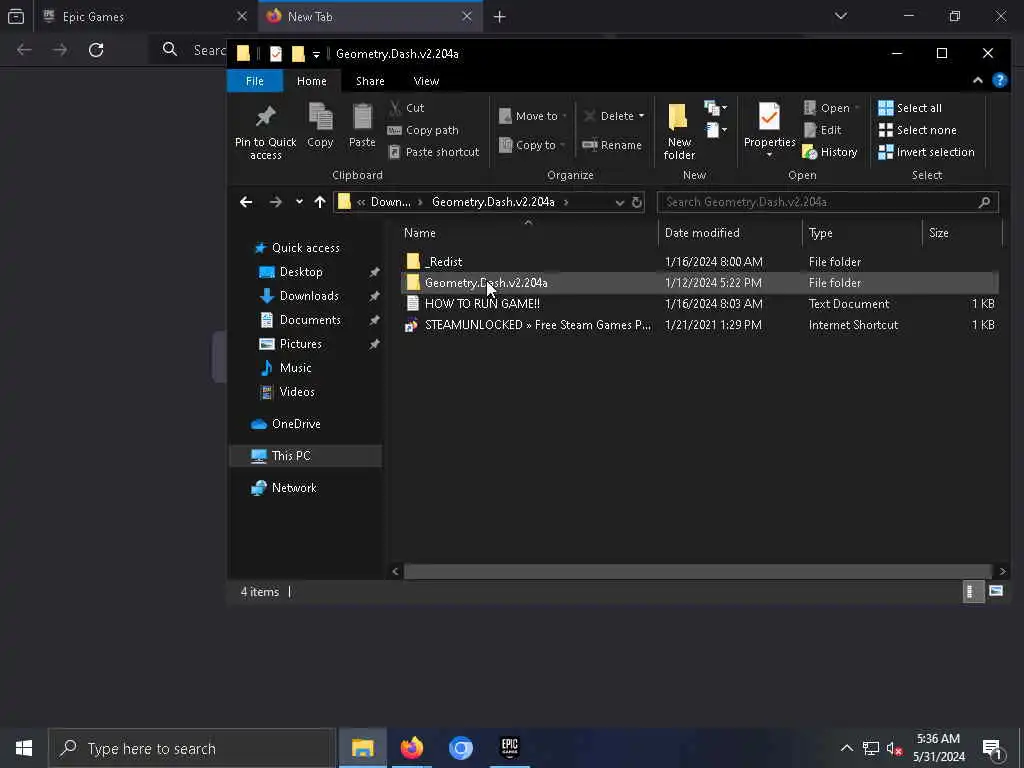Click Select none in ribbon
Screen dimensions: 1024x768
click(x=918, y=130)
